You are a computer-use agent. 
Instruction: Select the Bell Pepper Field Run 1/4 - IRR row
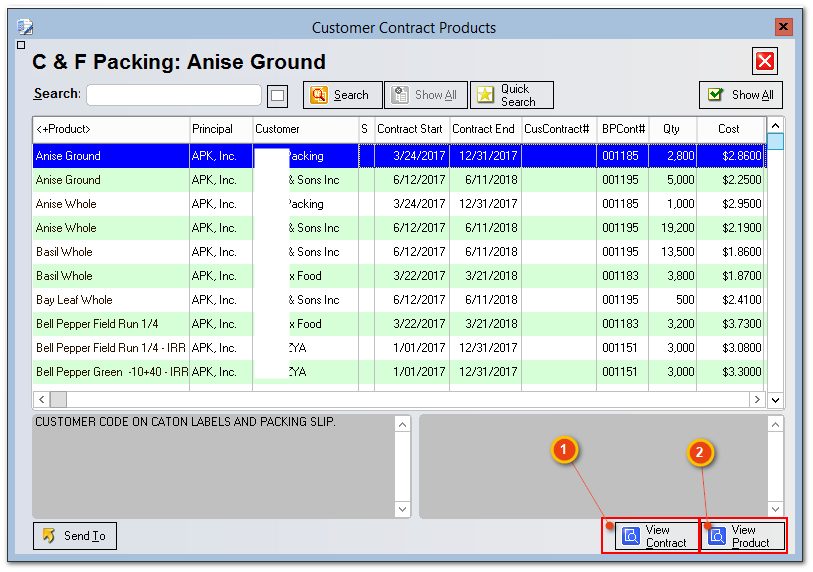(399, 347)
